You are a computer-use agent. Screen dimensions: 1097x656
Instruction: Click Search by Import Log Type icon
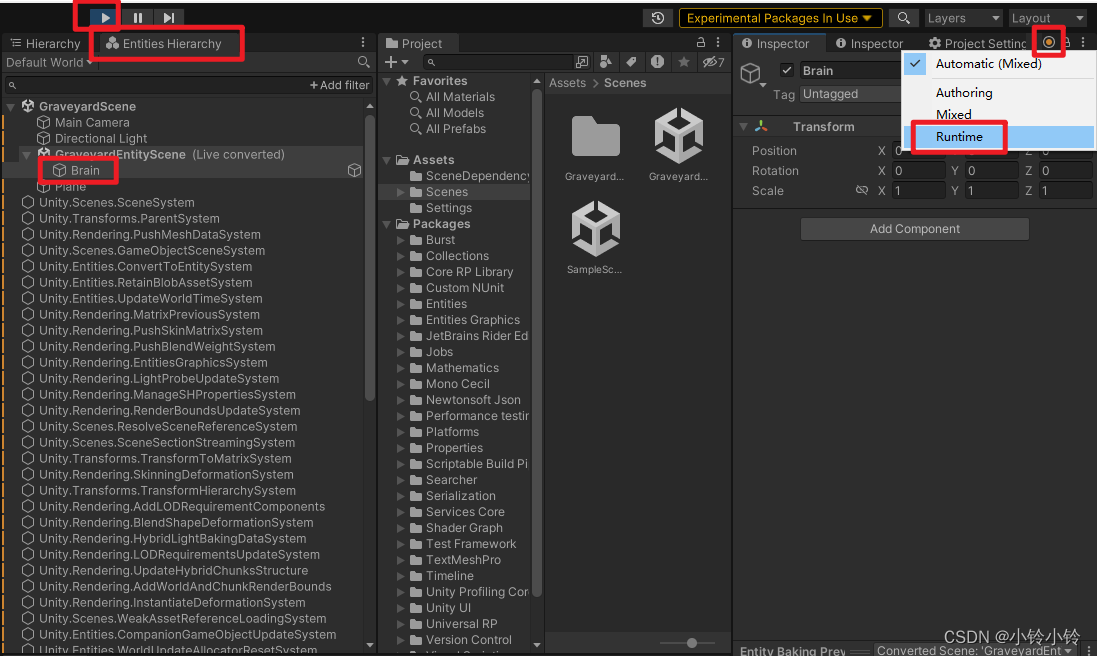(x=658, y=62)
